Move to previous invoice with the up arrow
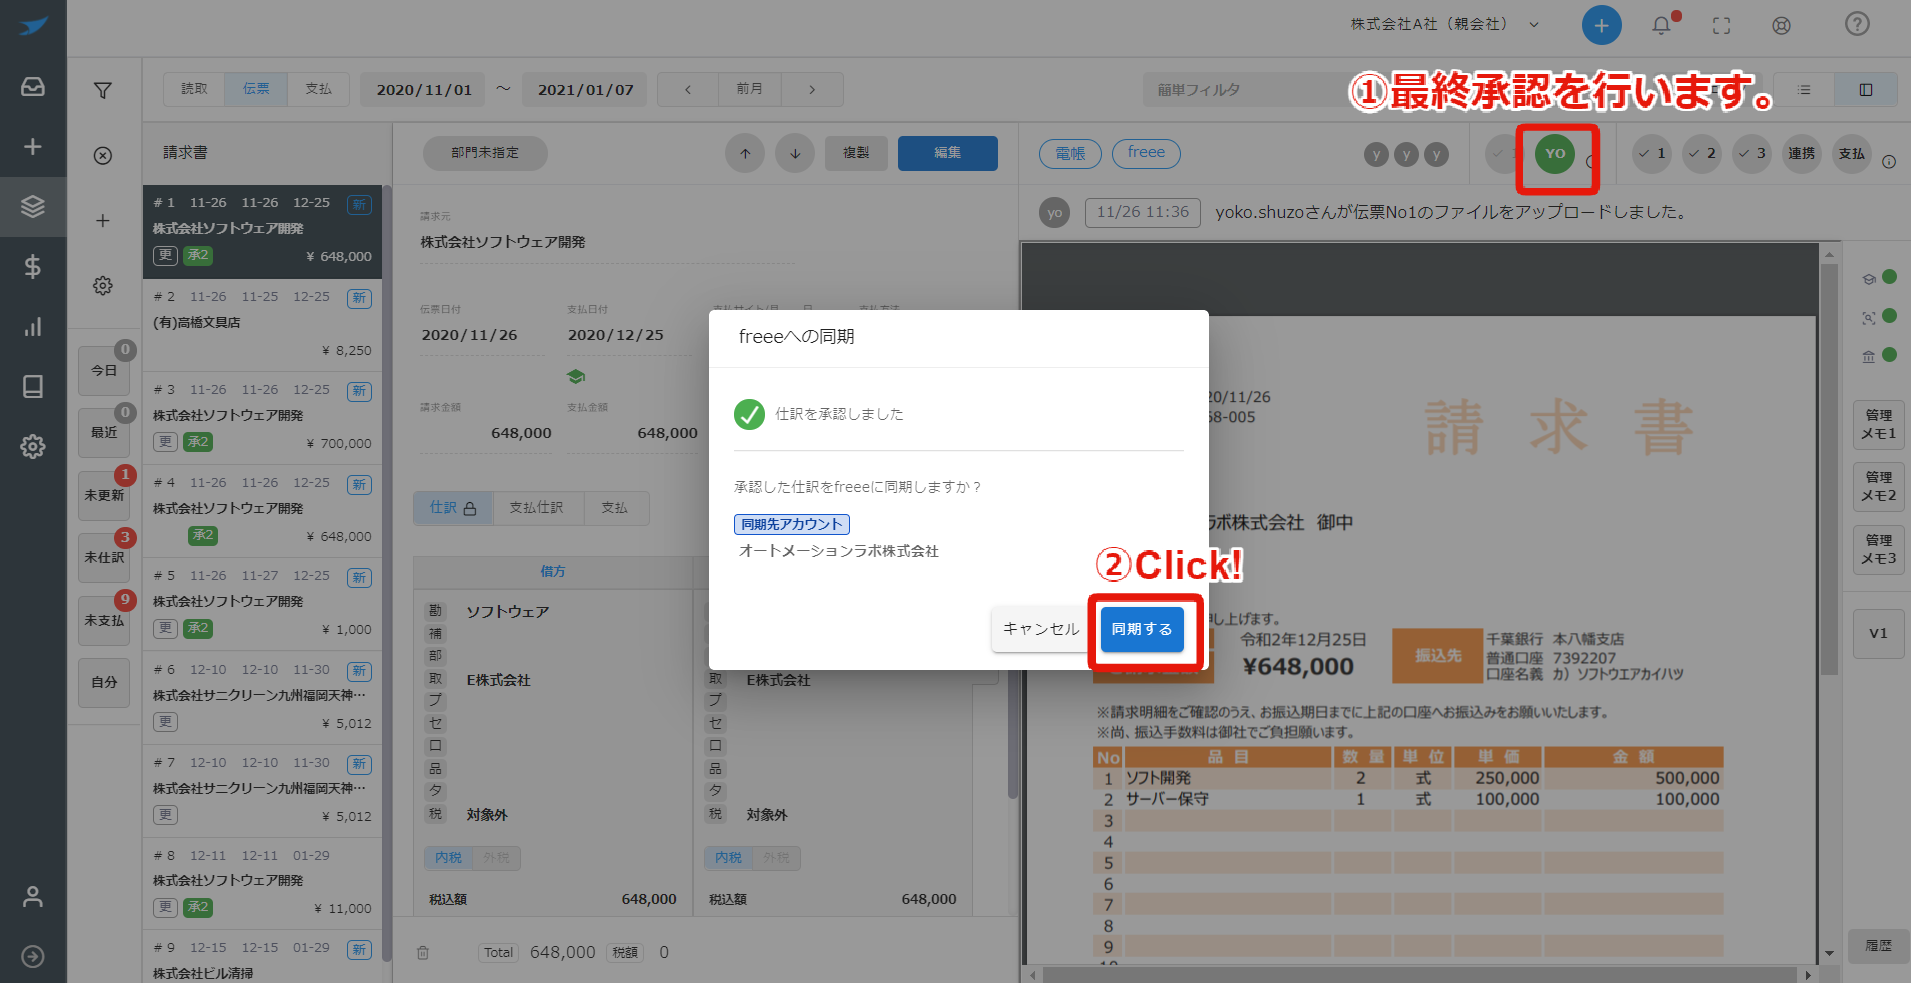The image size is (1911, 983). tap(745, 153)
